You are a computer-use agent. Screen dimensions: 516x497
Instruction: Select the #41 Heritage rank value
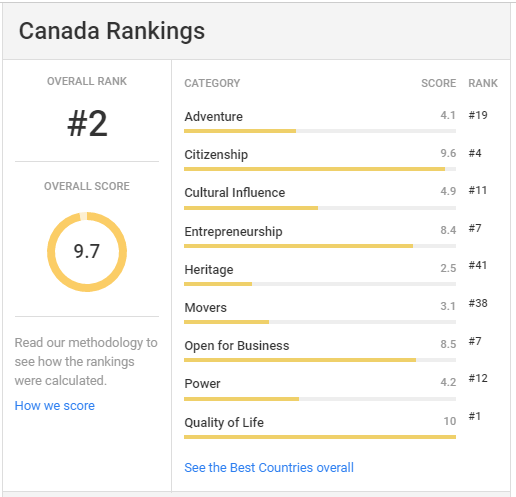(478, 265)
